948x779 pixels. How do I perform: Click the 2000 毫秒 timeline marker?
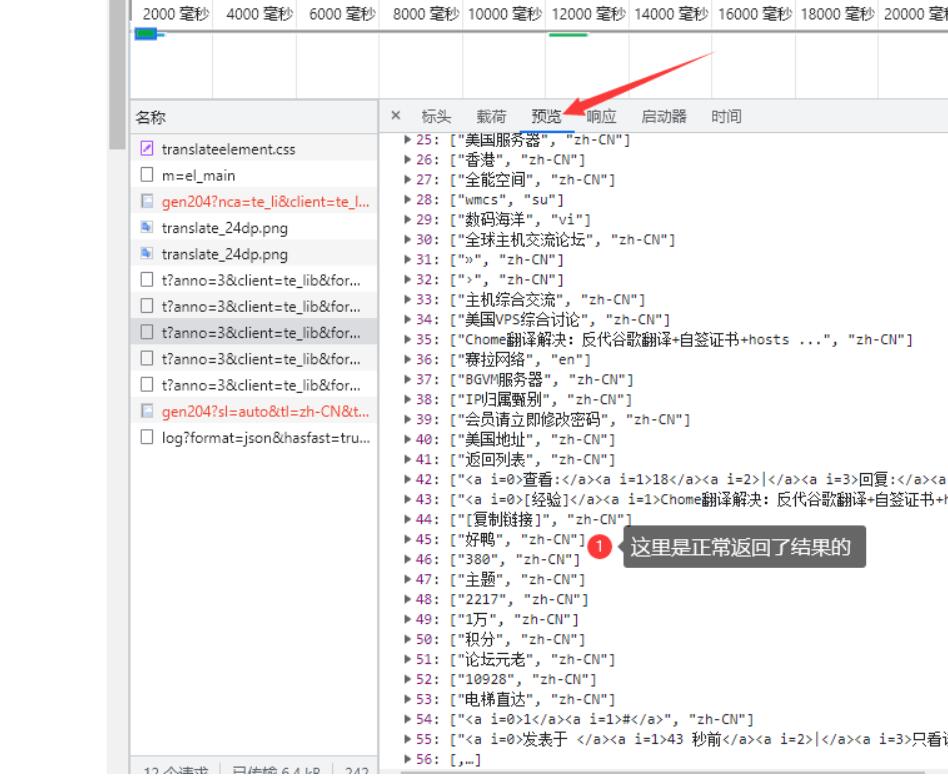(176, 13)
